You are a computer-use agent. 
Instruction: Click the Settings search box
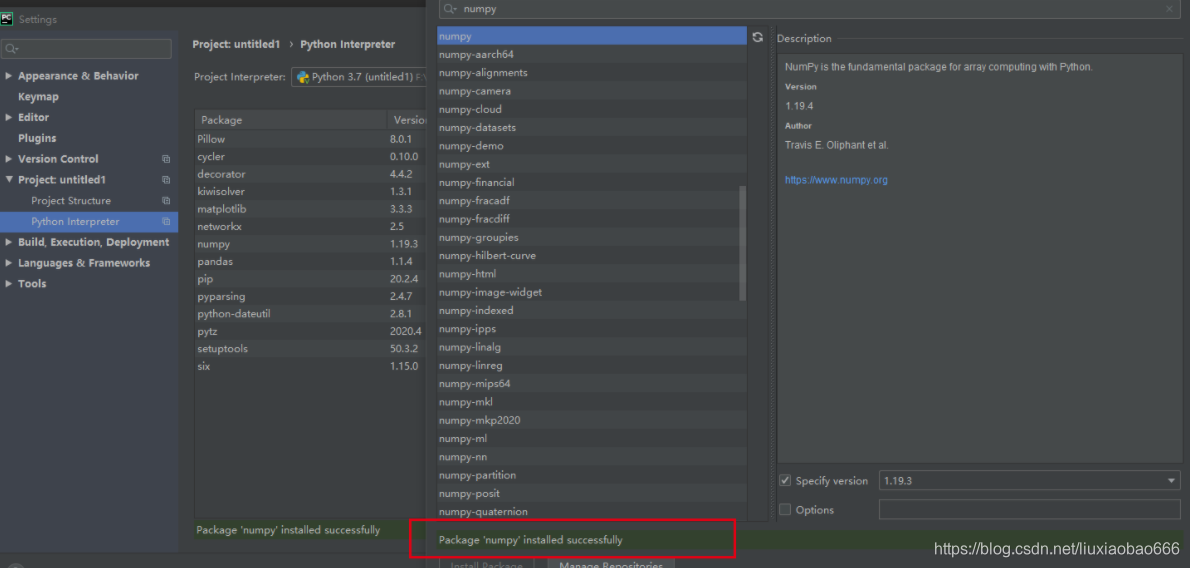(x=87, y=49)
